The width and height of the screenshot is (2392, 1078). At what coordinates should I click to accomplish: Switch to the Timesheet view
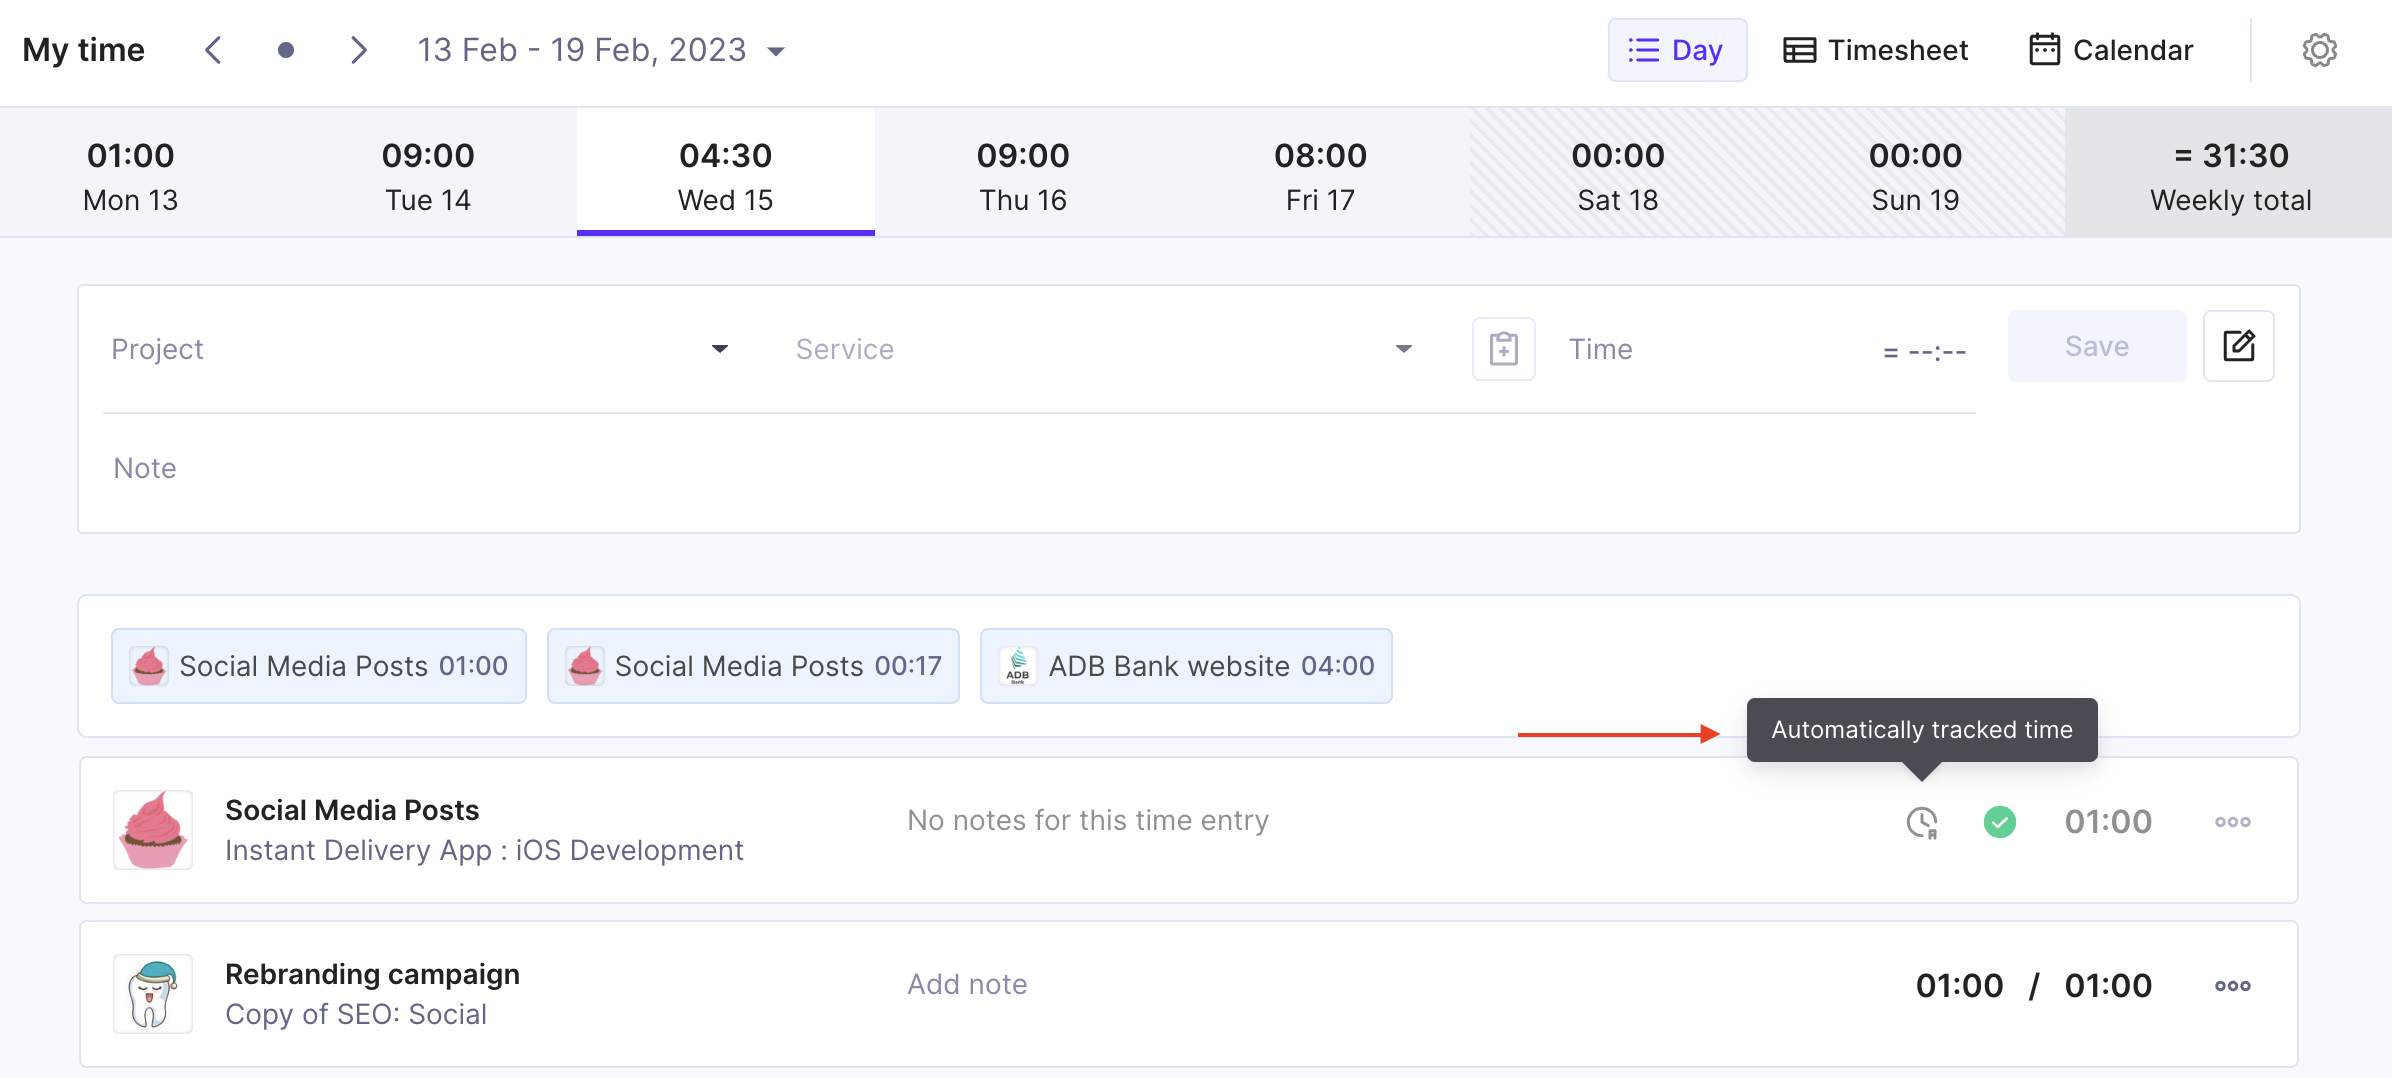point(1875,50)
